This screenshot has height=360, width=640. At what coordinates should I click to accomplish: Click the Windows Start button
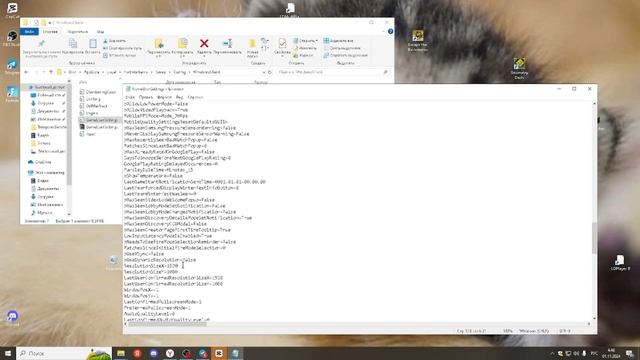8,353
